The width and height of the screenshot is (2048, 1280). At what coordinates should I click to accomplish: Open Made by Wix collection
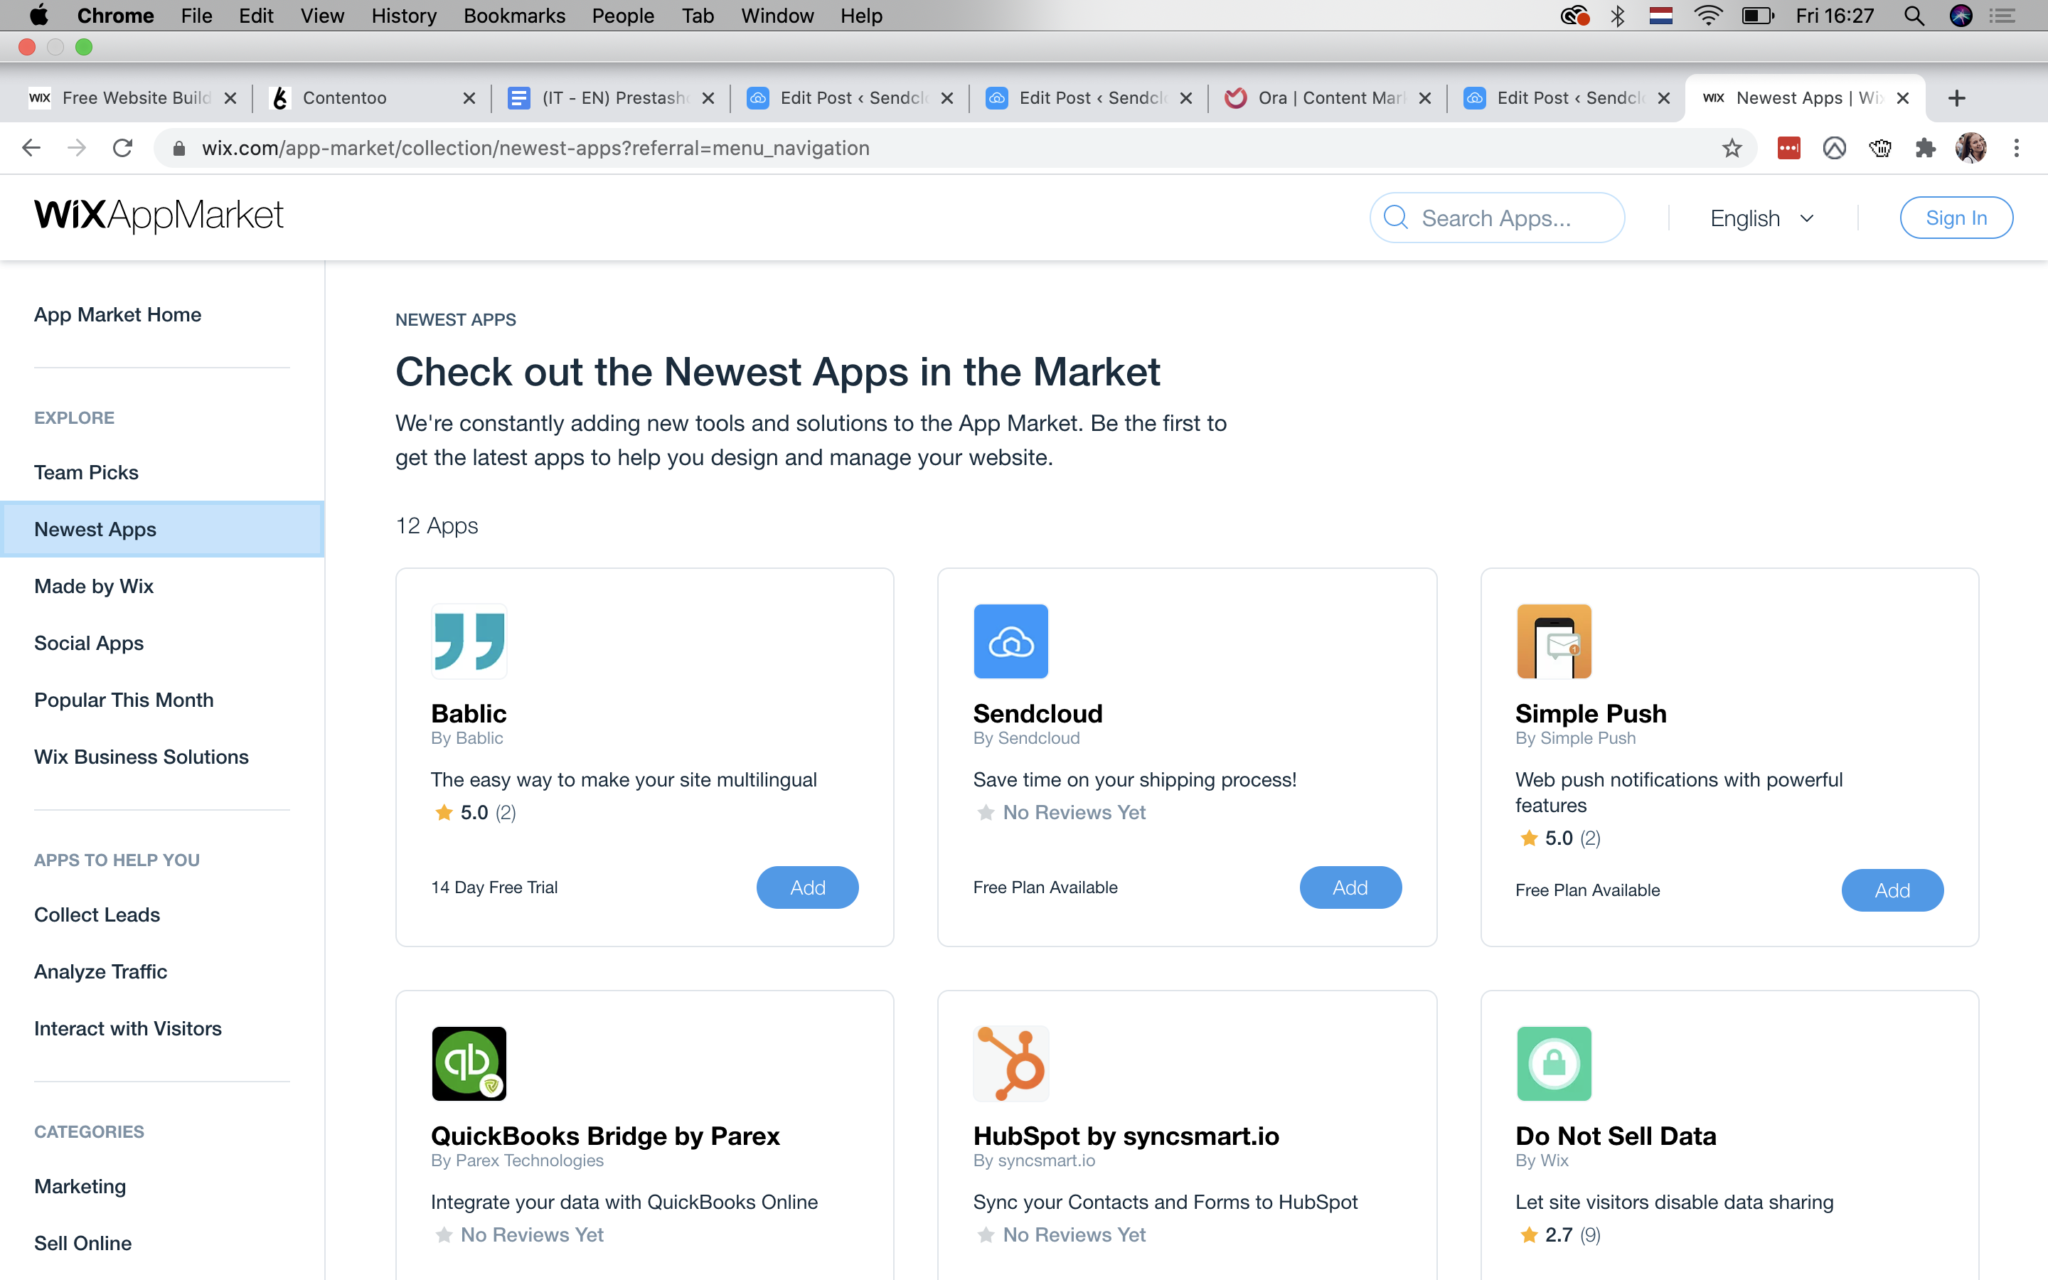coord(94,586)
